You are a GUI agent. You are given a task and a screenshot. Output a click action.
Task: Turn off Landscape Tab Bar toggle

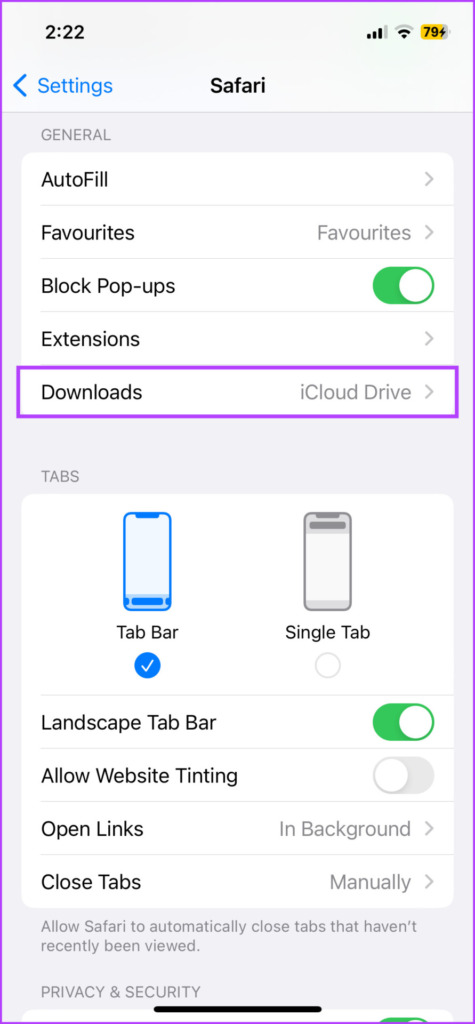tap(403, 722)
